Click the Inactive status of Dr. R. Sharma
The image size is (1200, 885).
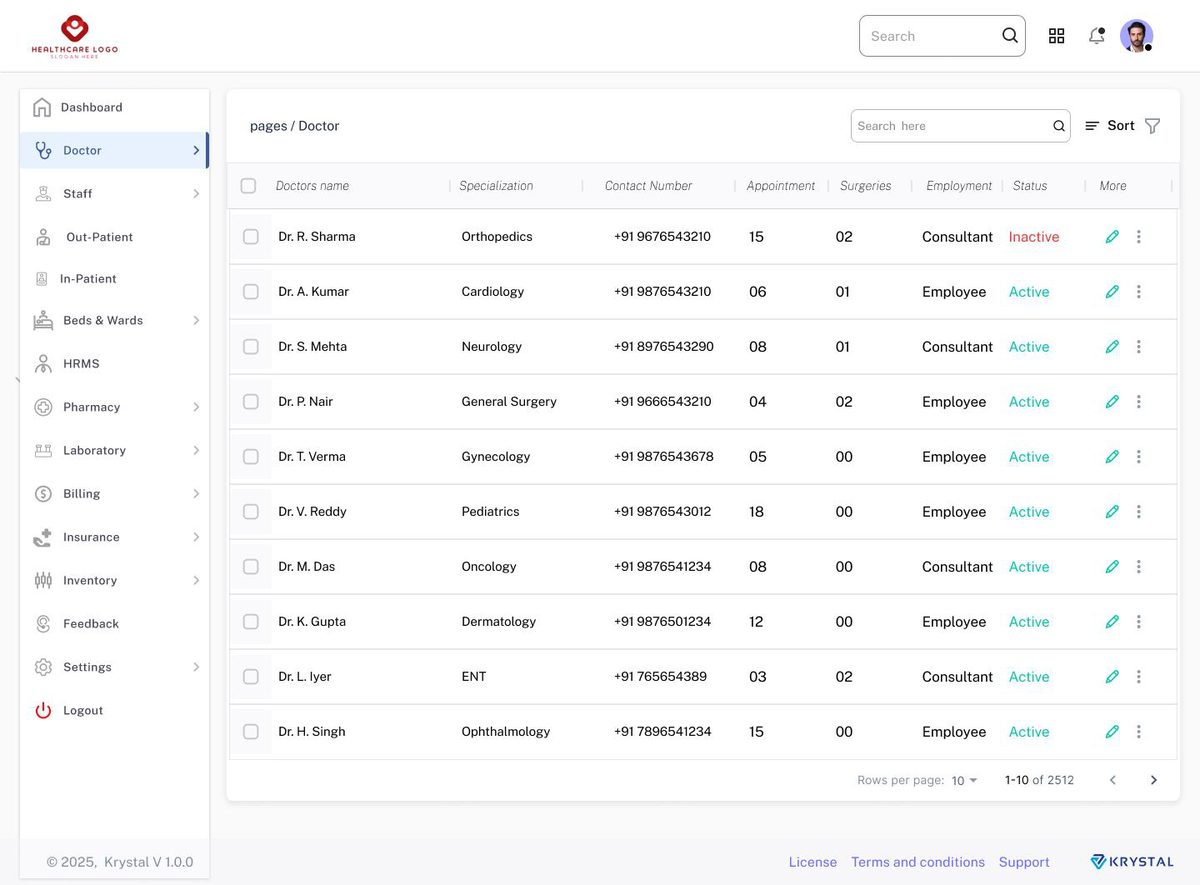point(1034,237)
